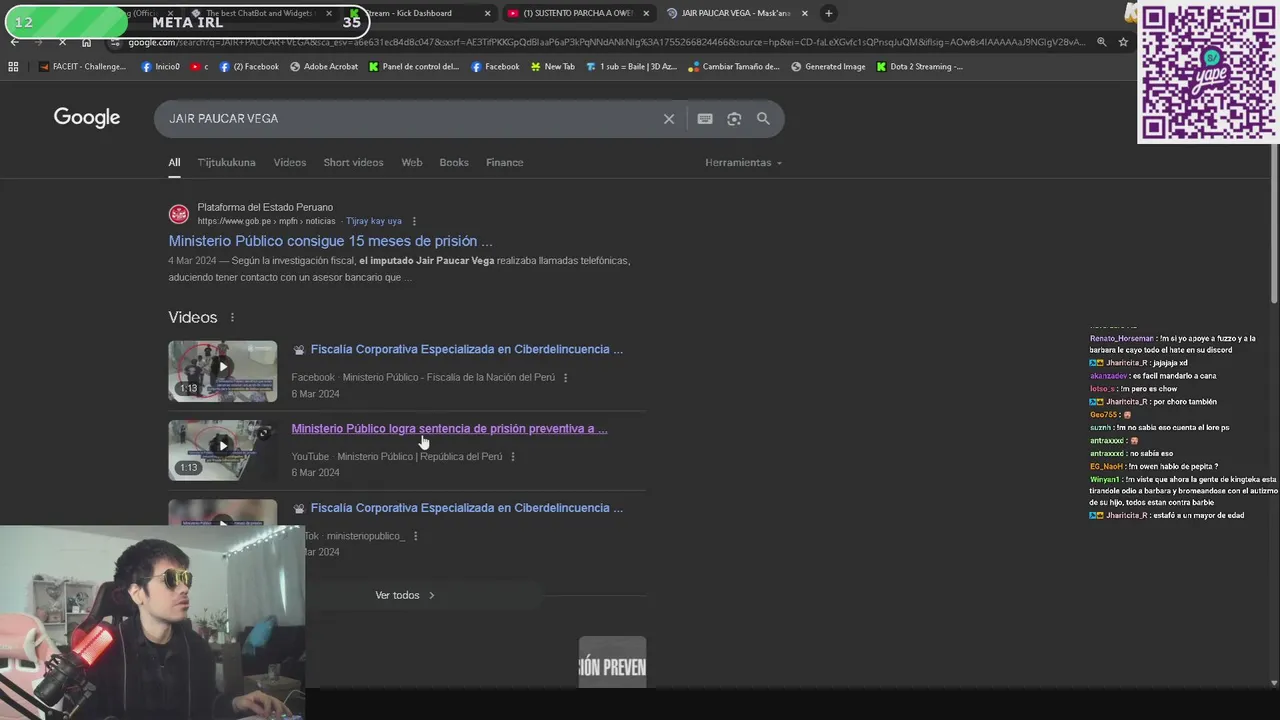The image size is (1280, 720).
Task: Open the Chrome apps grid in the bookmarks bar
Action: (x=13, y=67)
